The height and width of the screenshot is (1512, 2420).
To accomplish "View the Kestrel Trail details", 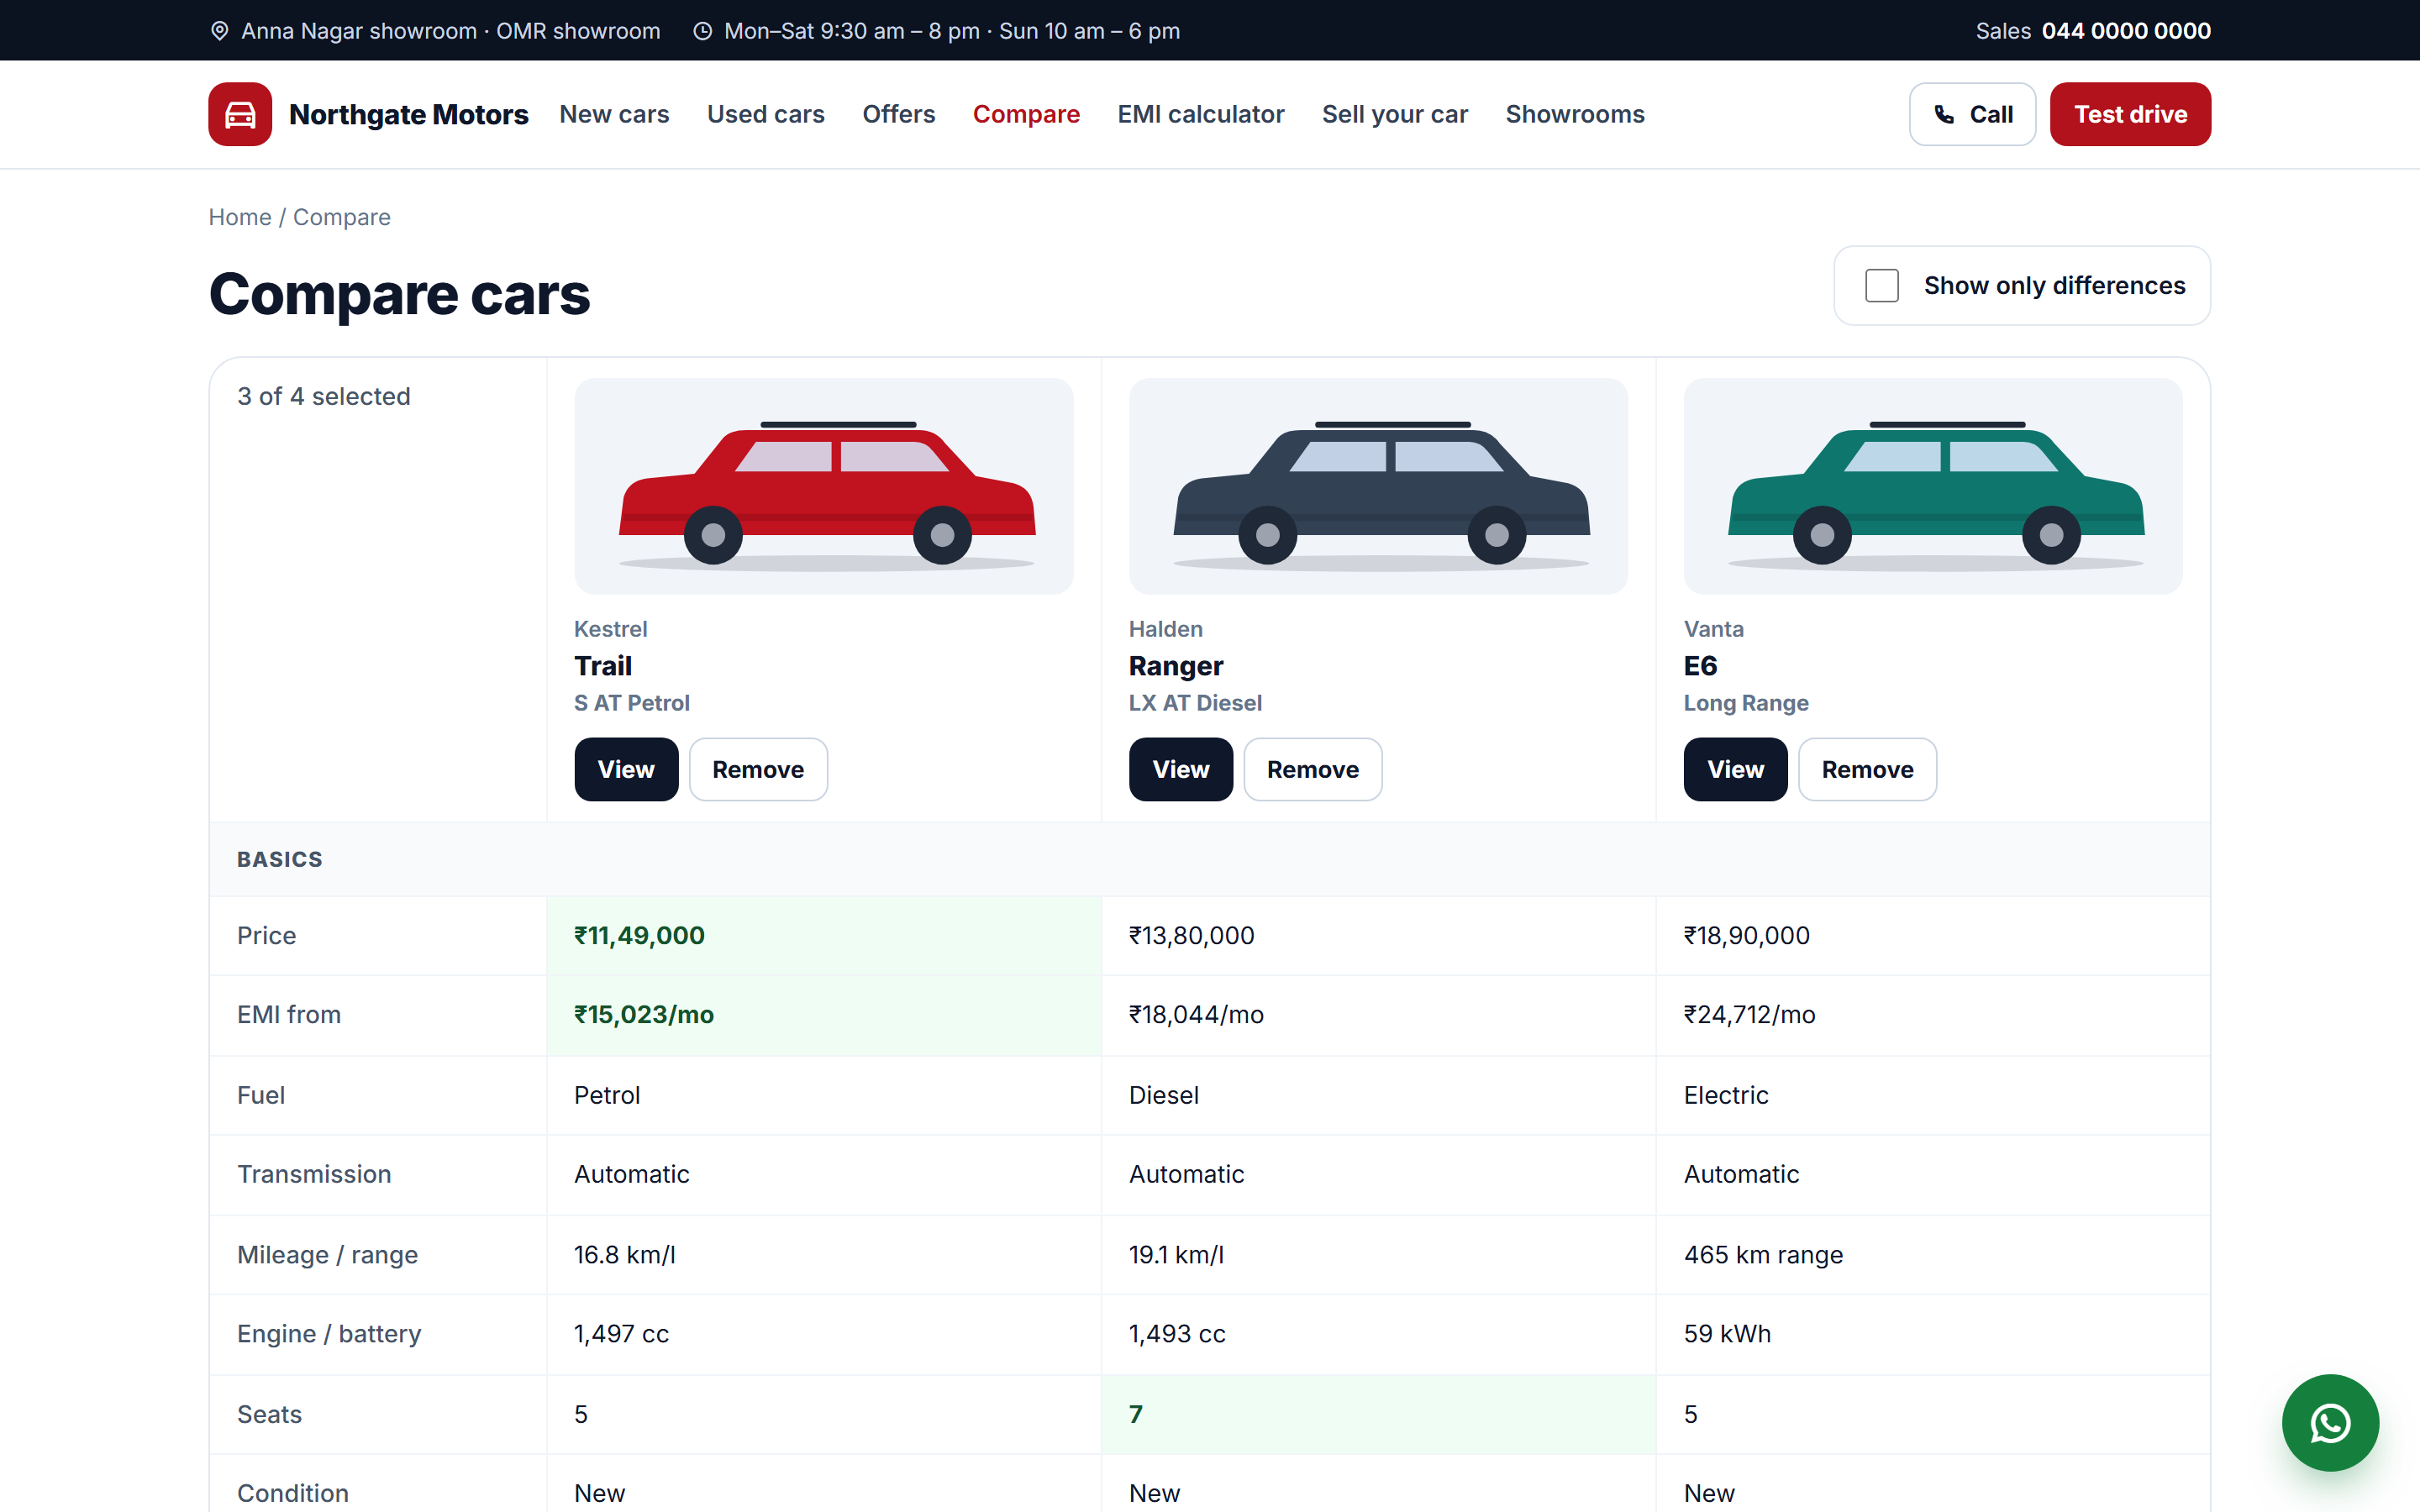I will [x=626, y=769].
